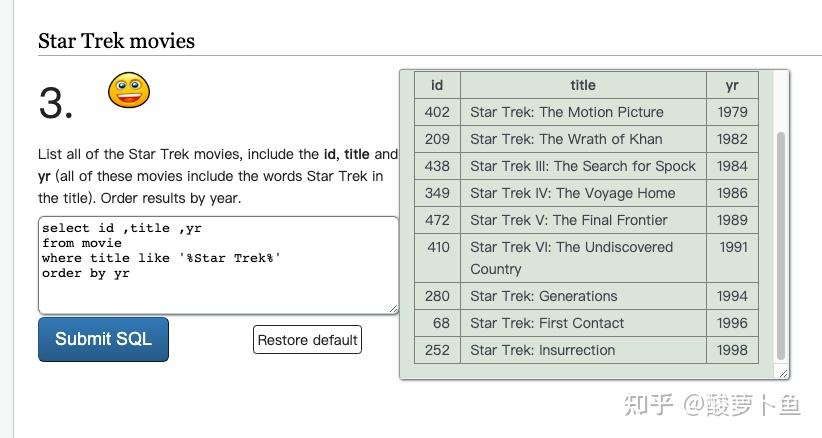
Task: Click Star Trek III: The Search for Spock
Action: 583,166
